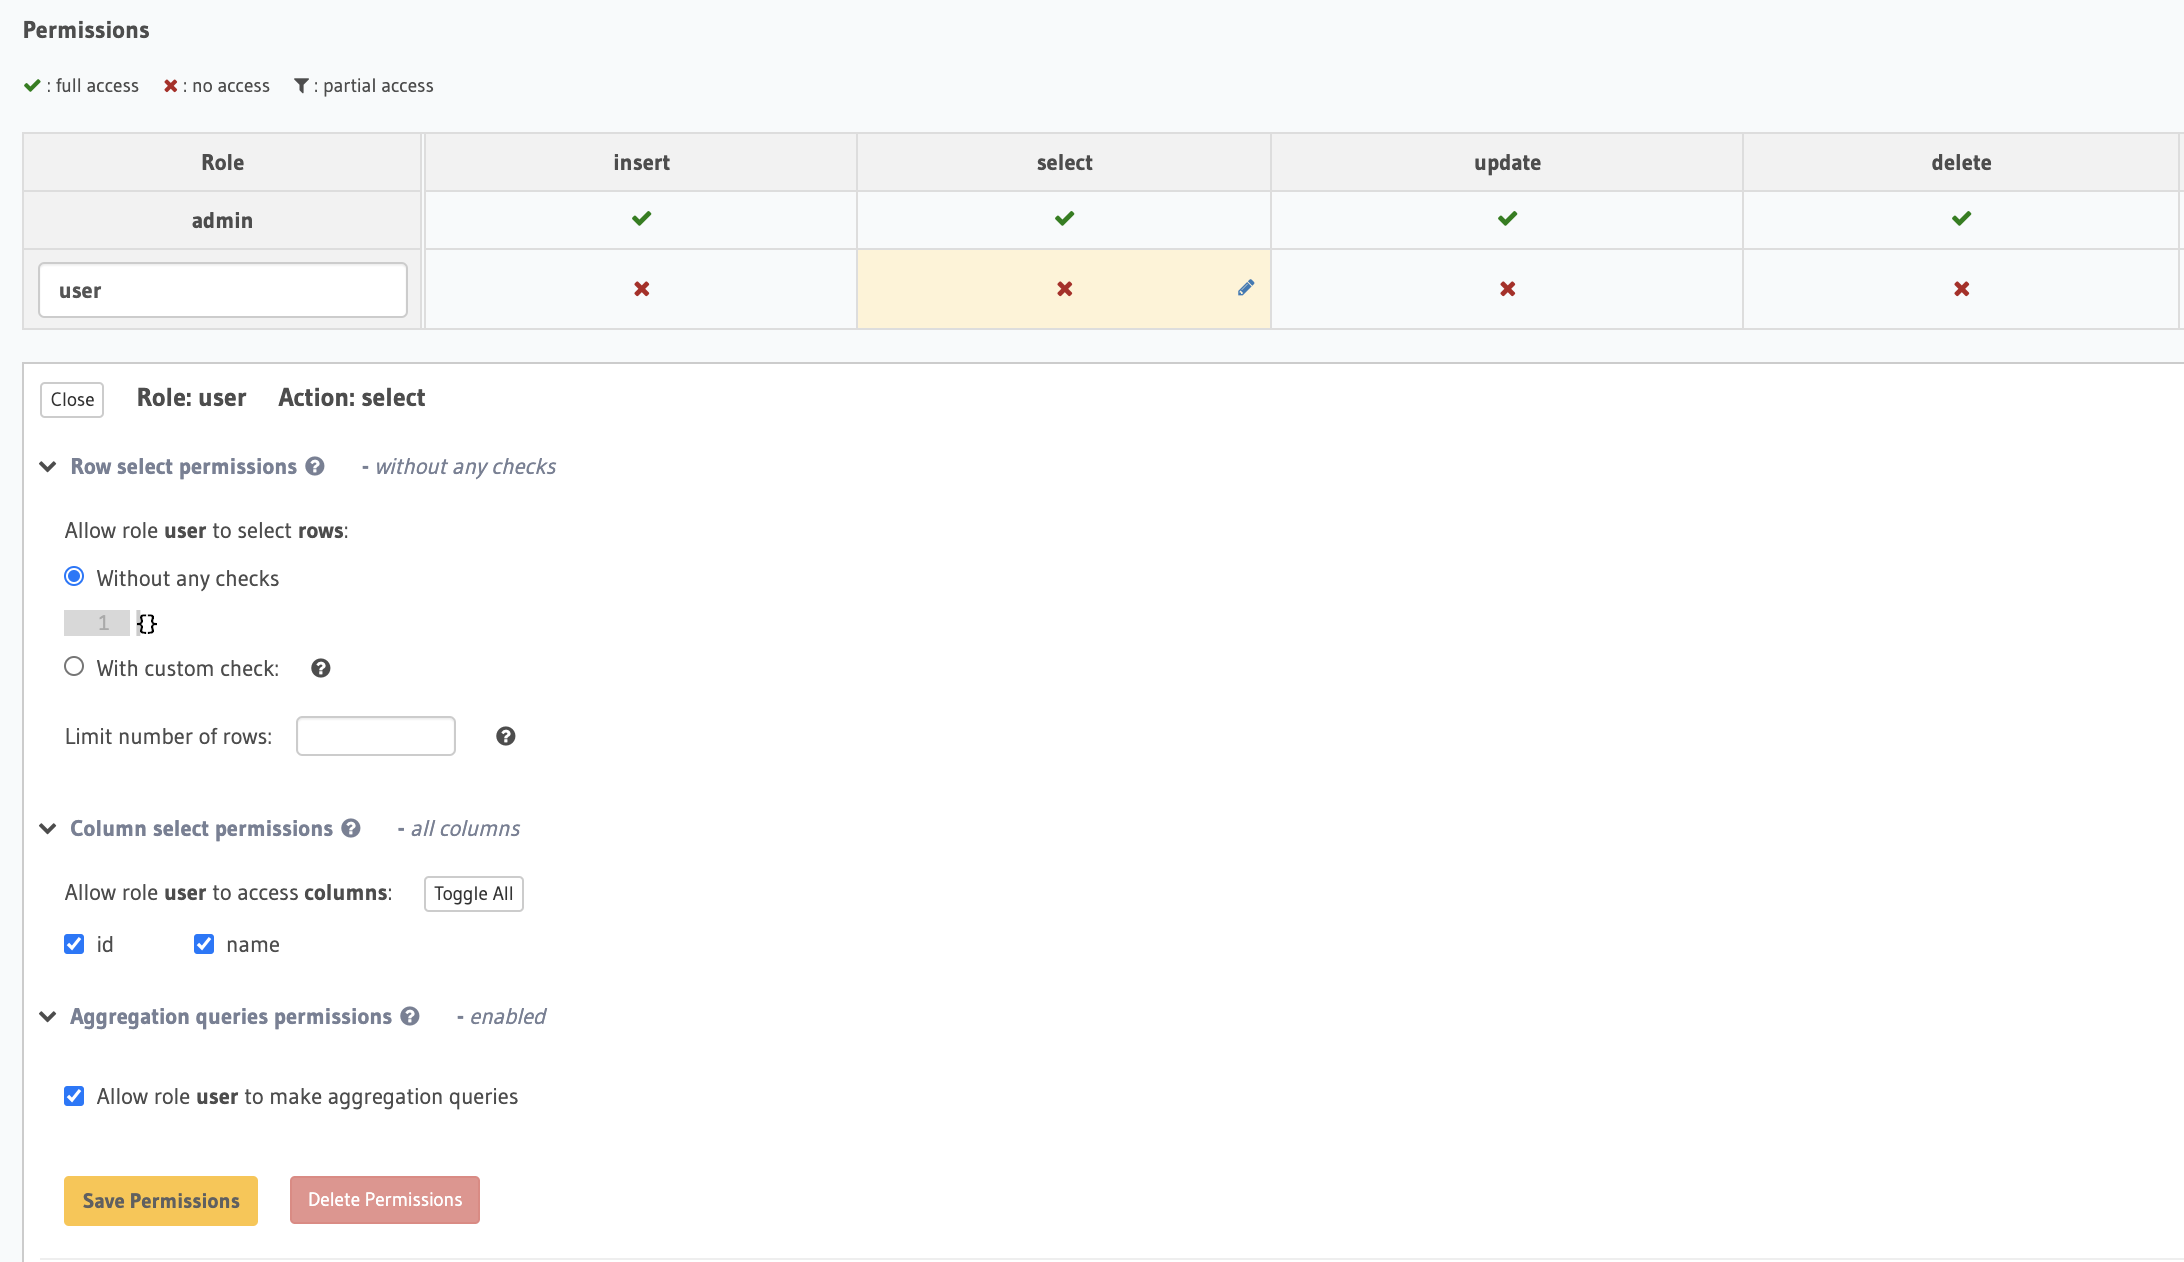Disable aggregation queries checkbox for user role
2184x1262 pixels.
[x=74, y=1096]
